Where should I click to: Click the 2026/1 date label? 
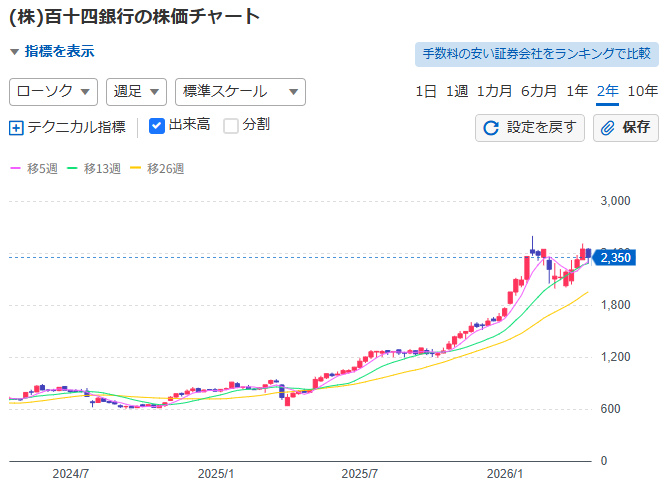click(505, 474)
